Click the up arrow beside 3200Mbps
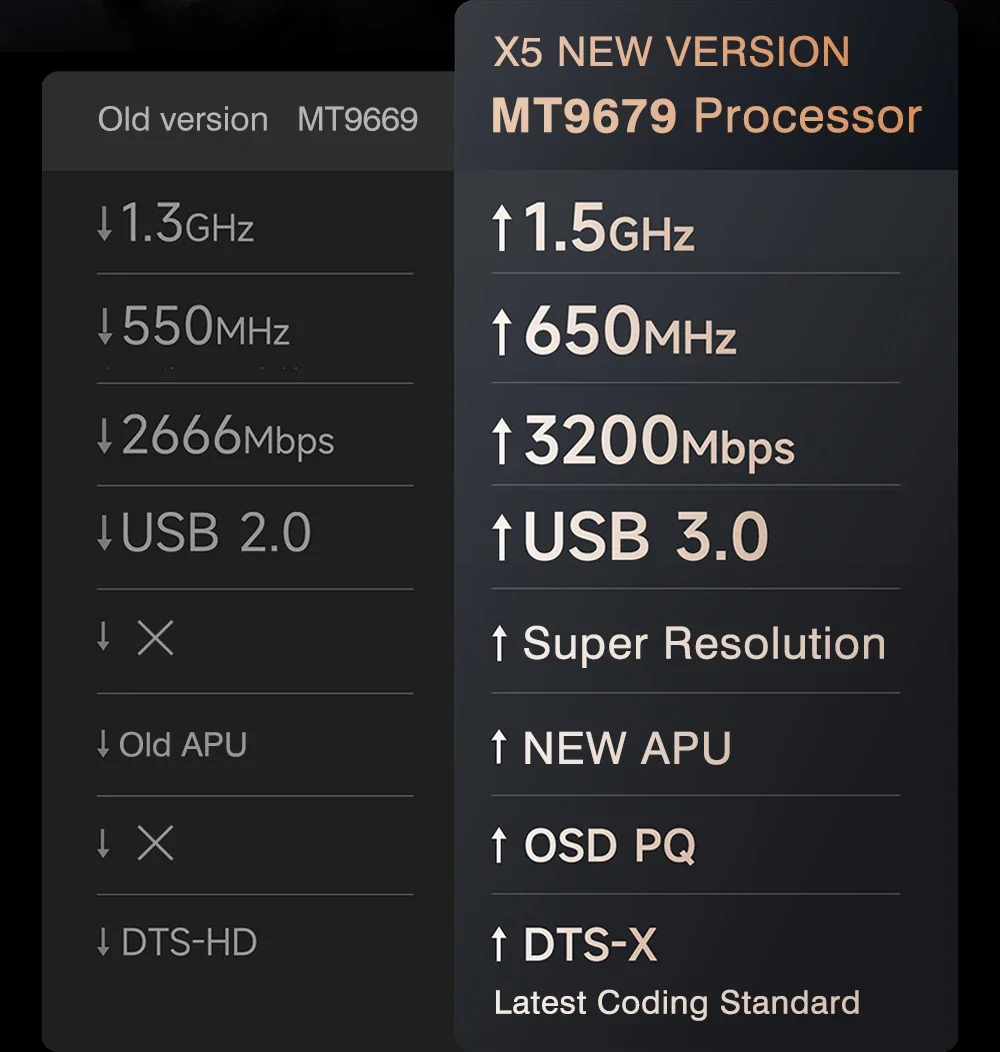This screenshot has height=1052, width=1000. click(502, 442)
